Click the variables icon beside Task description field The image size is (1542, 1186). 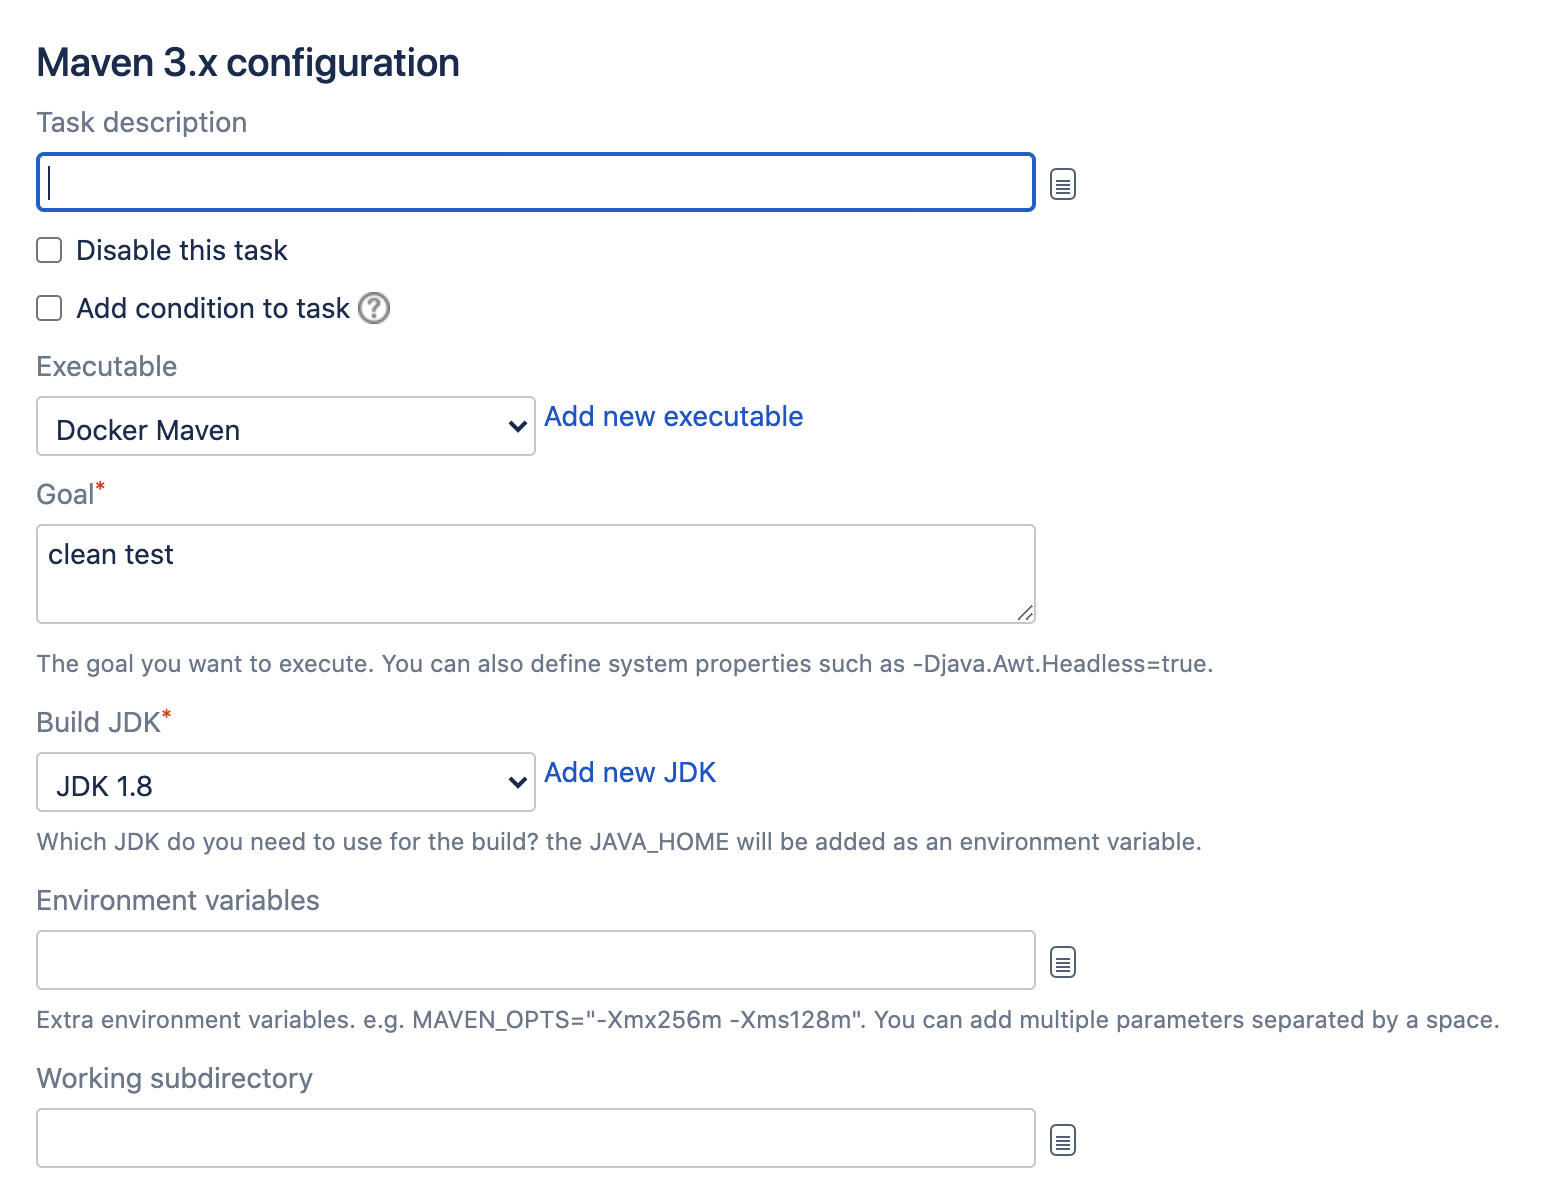[1062, 183]
